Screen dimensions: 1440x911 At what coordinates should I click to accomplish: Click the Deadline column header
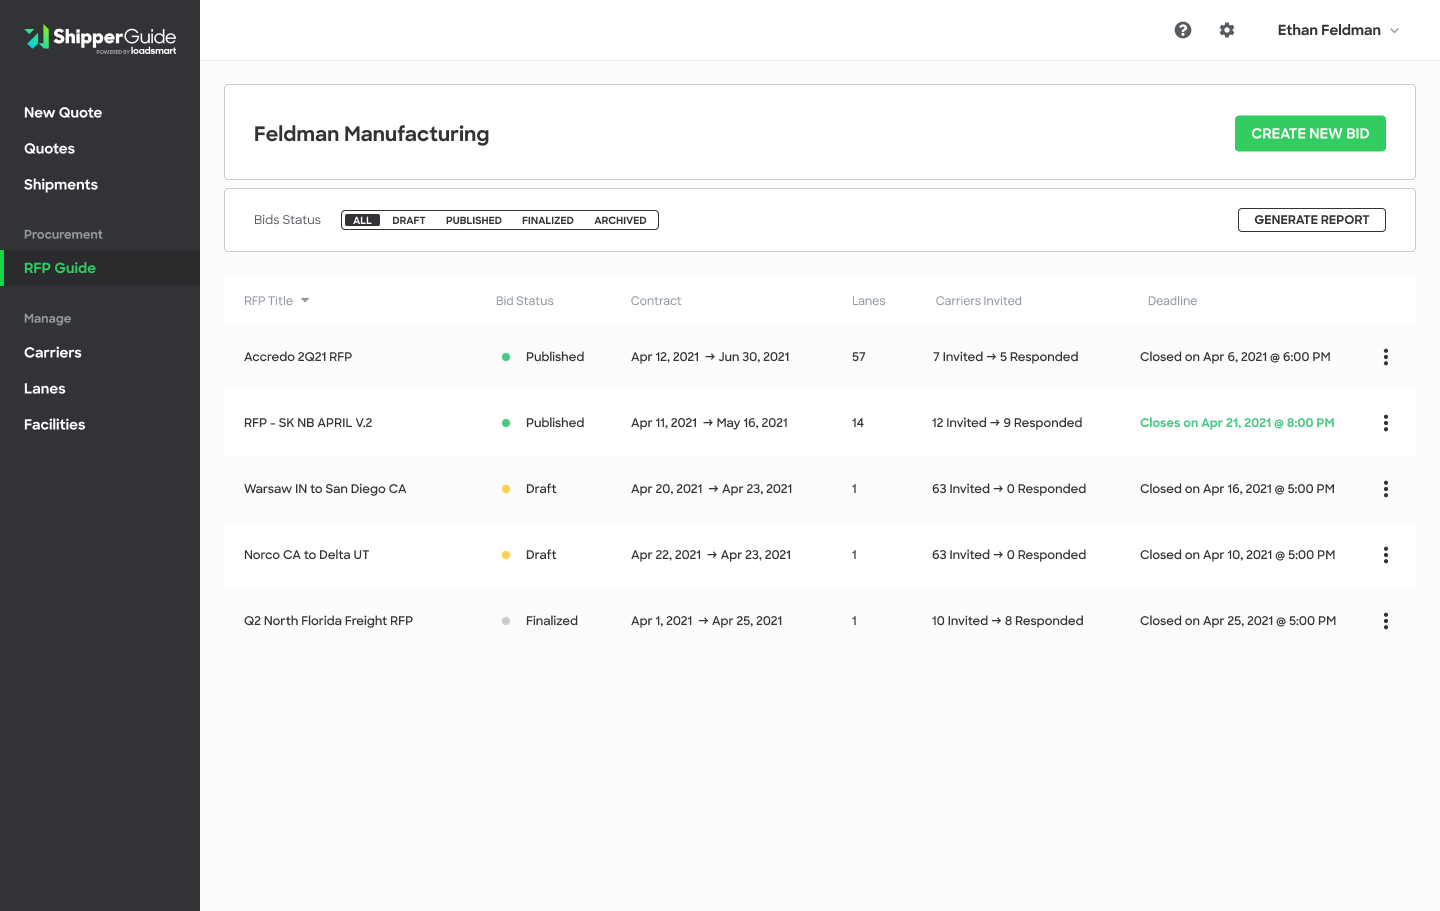pos(1172,301)
